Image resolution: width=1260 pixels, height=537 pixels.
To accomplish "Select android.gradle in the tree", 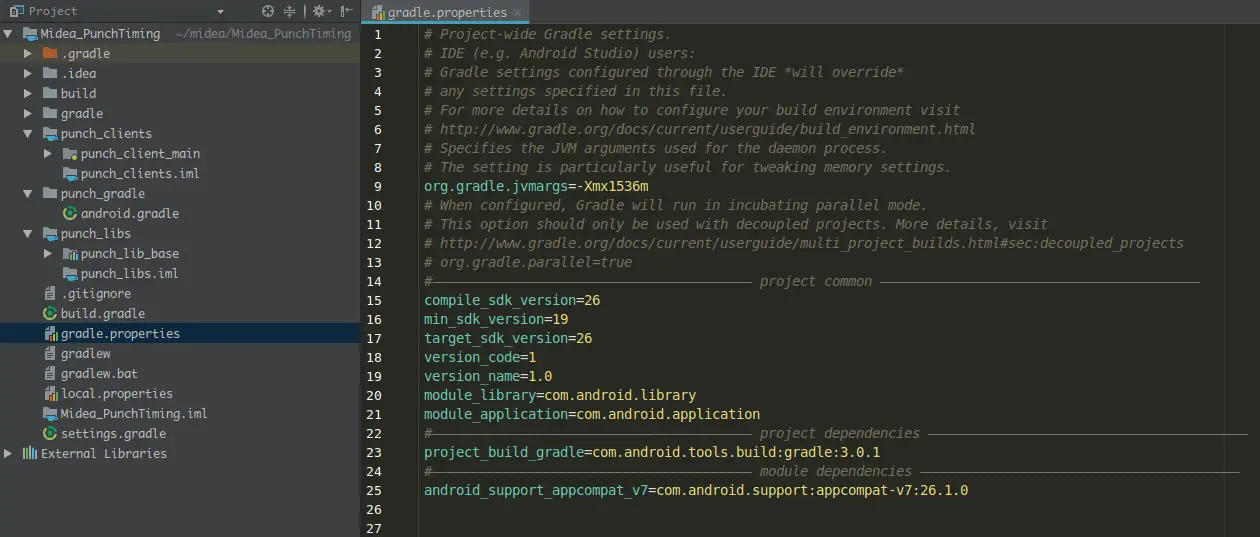I will [130, 213].
